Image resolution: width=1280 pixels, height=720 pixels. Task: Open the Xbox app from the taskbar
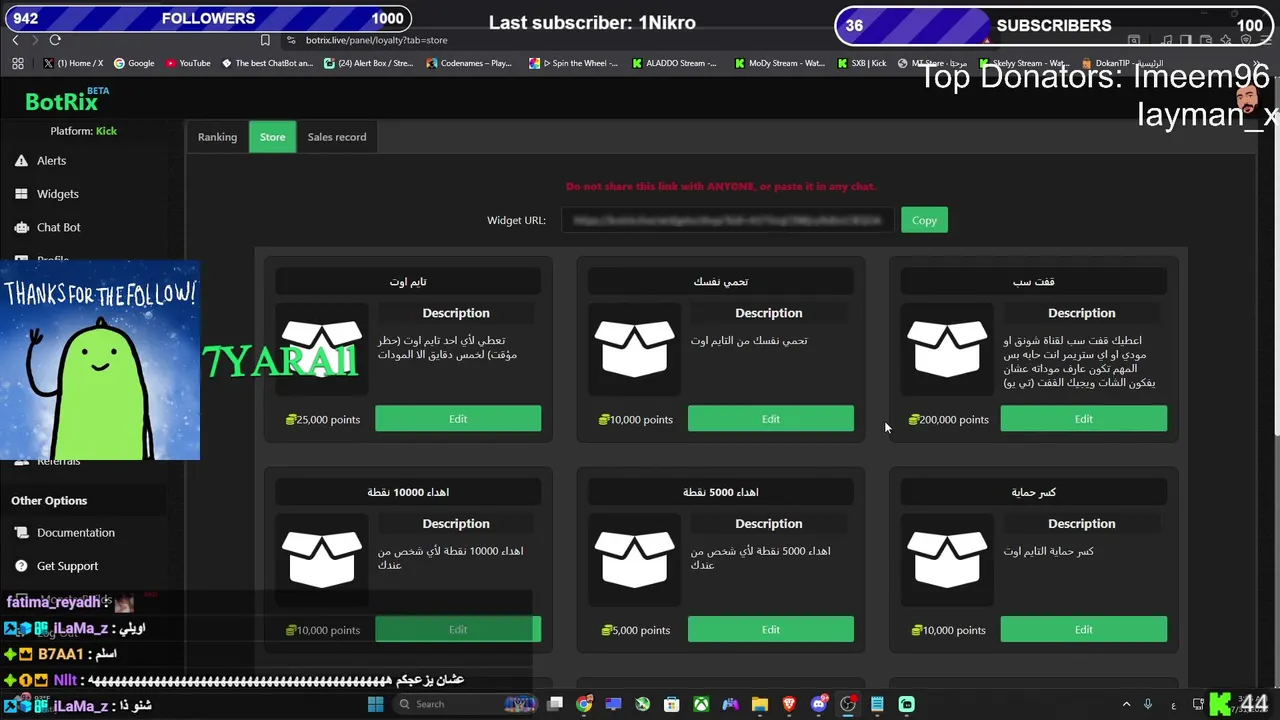(x=702, y=704)
